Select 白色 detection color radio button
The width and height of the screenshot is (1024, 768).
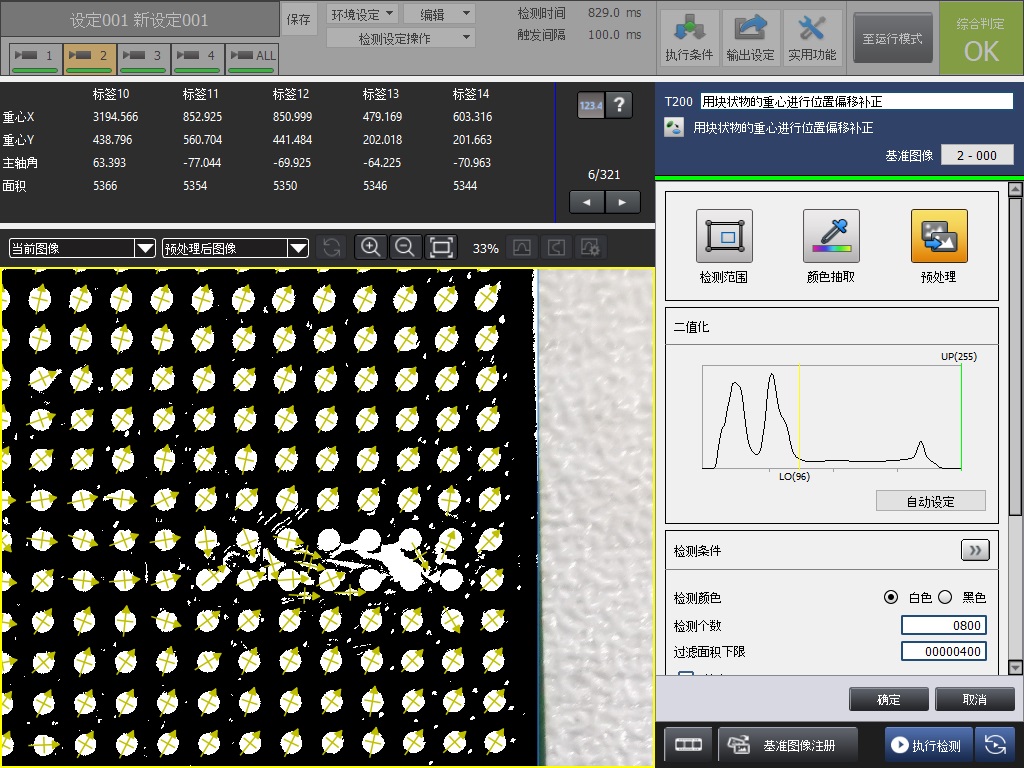(x=891, y=597)
